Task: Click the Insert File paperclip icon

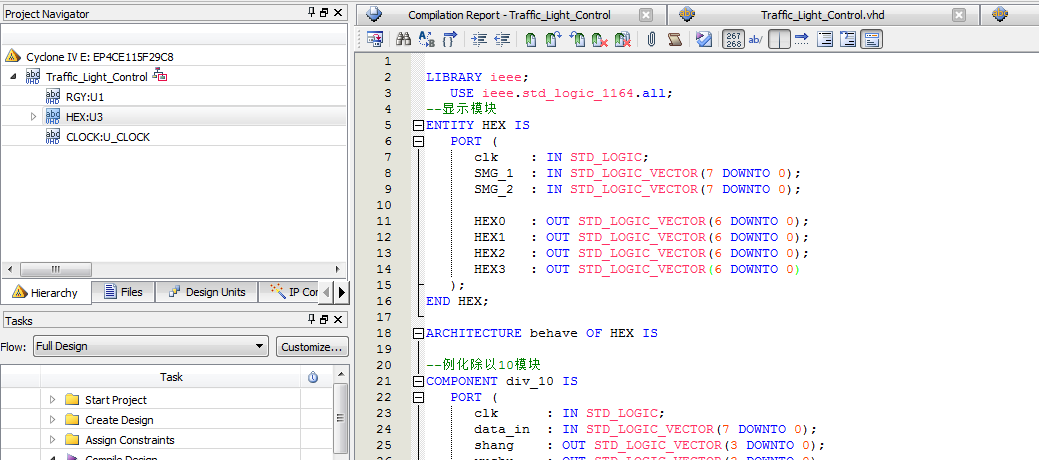Action: click(651, 40)
